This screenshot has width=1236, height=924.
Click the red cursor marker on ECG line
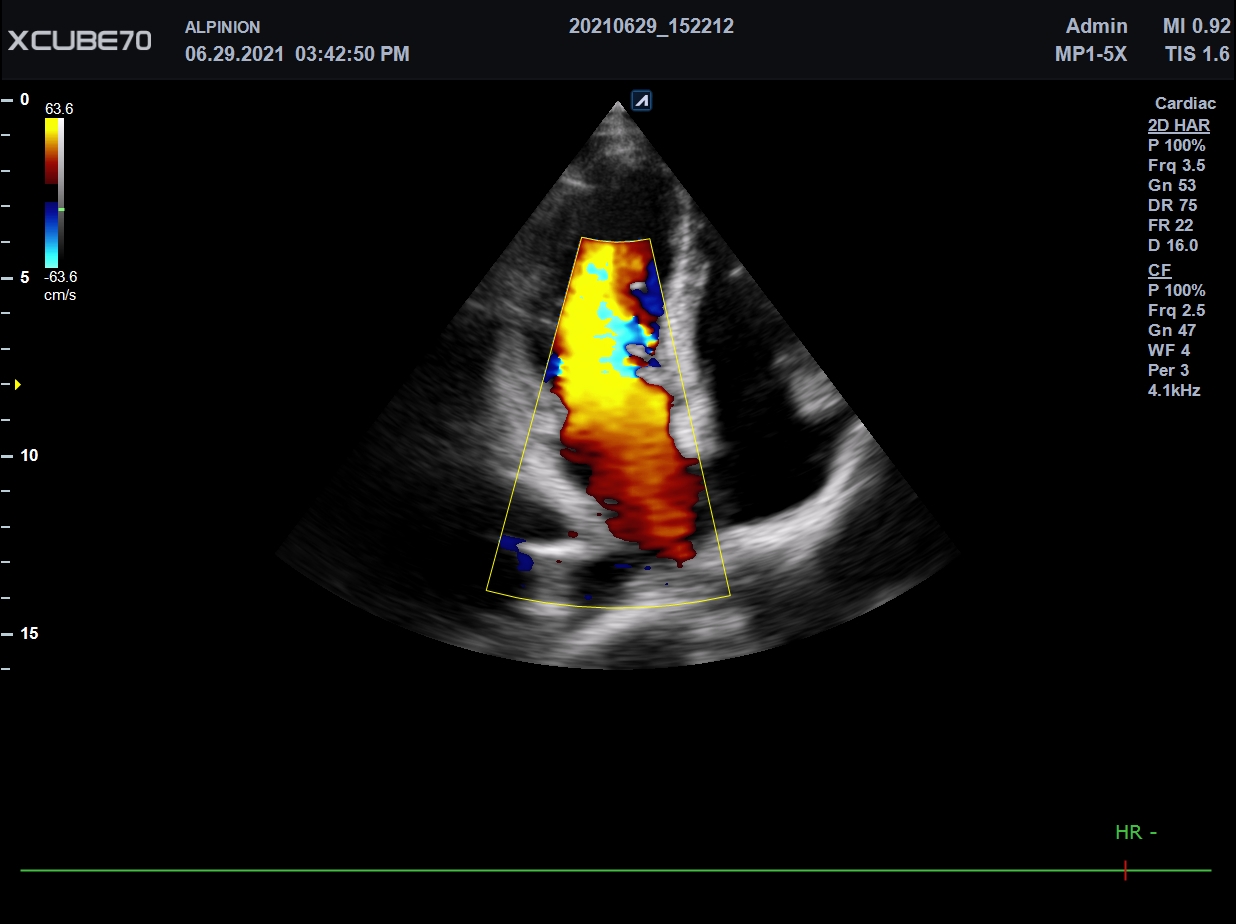click(1125, 870)
